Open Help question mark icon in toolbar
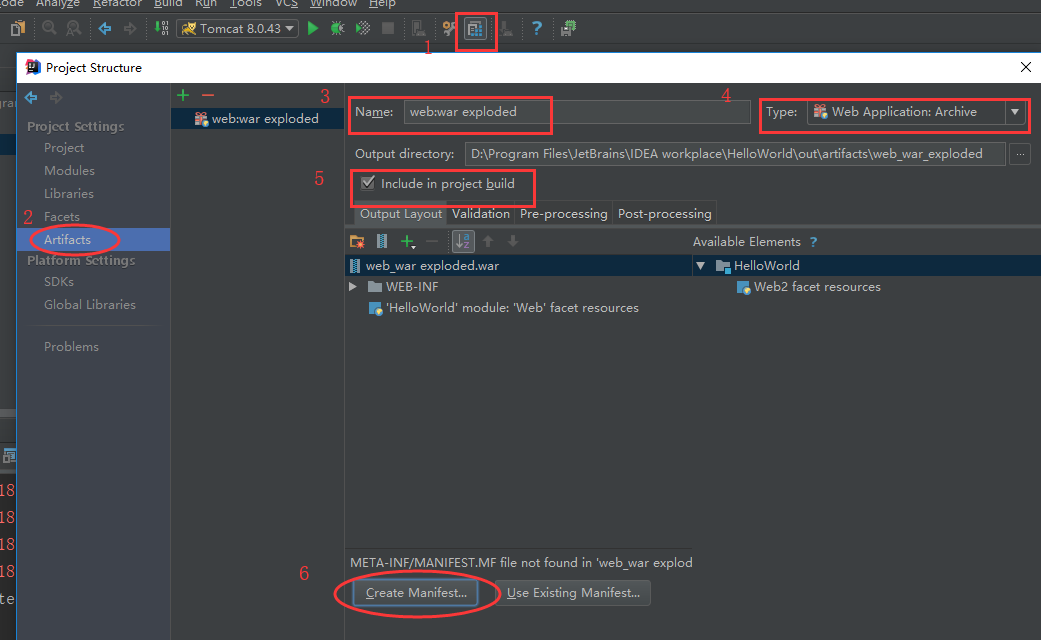1041x640 pixels. 537,28
